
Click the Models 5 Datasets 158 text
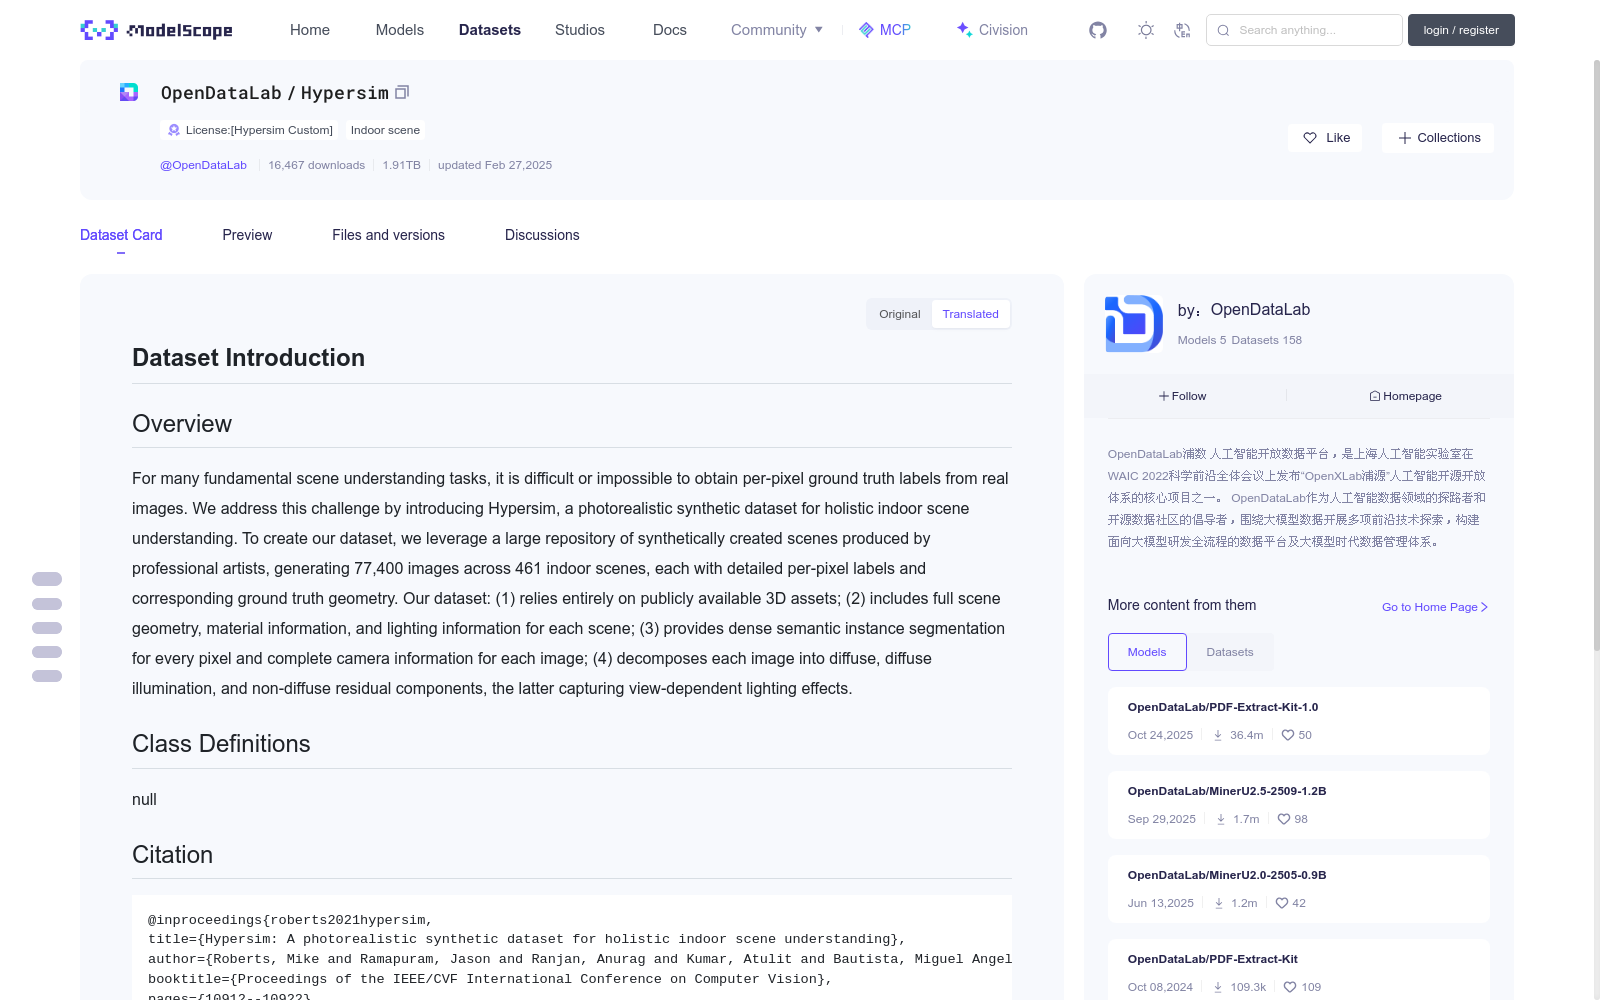1240,340
